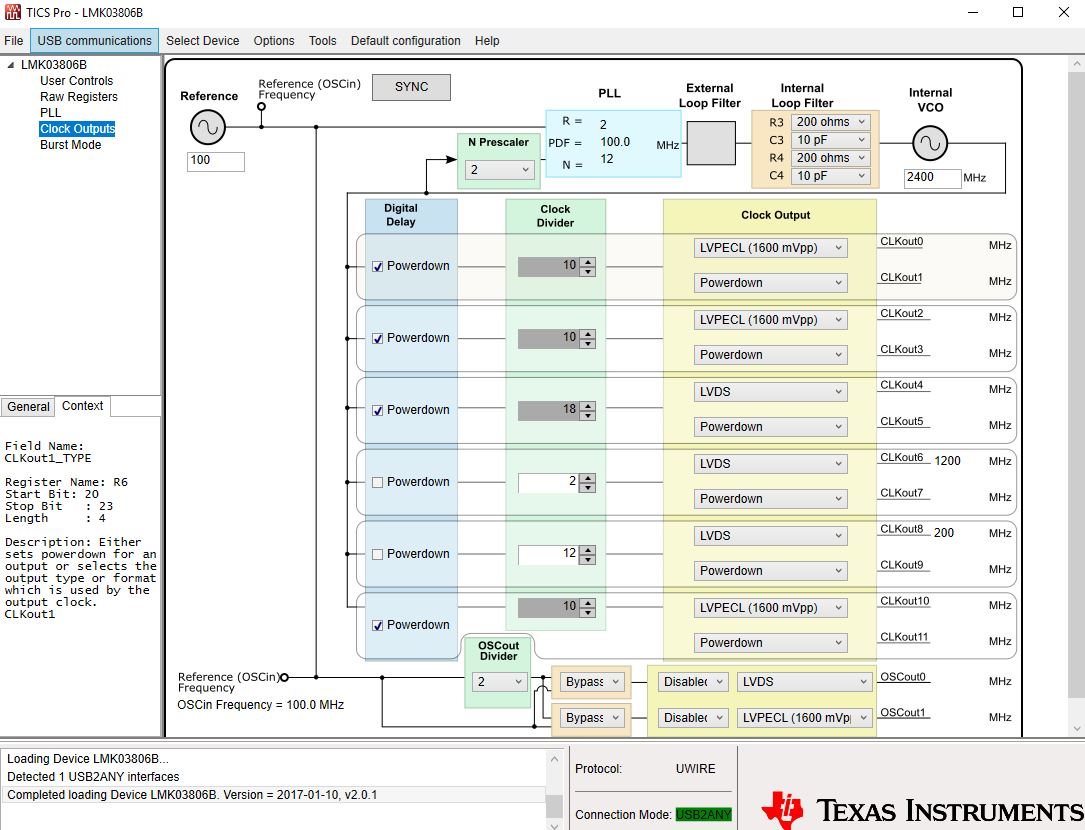Image resolution: width=1085 pixels, height=830 pixels.
Task: Open Burst Mode page in tree
Action: (x=71, y=145)
